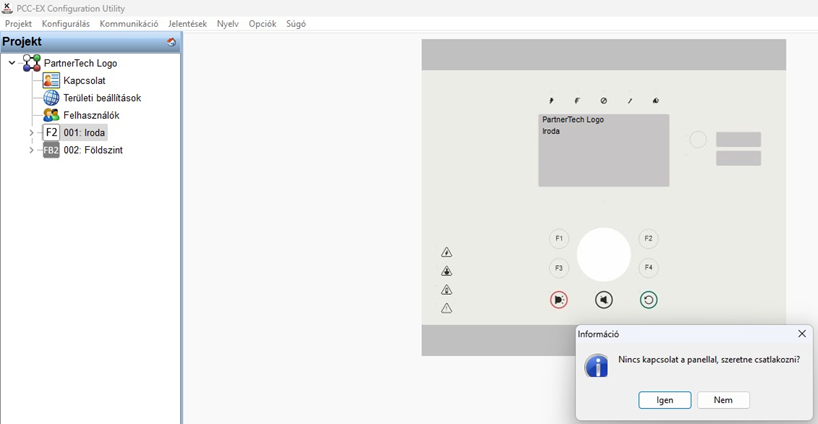Click the FB2 panel icon for Földszint
The width and height of the screenshot is (818, 424).
click(51, 150)
